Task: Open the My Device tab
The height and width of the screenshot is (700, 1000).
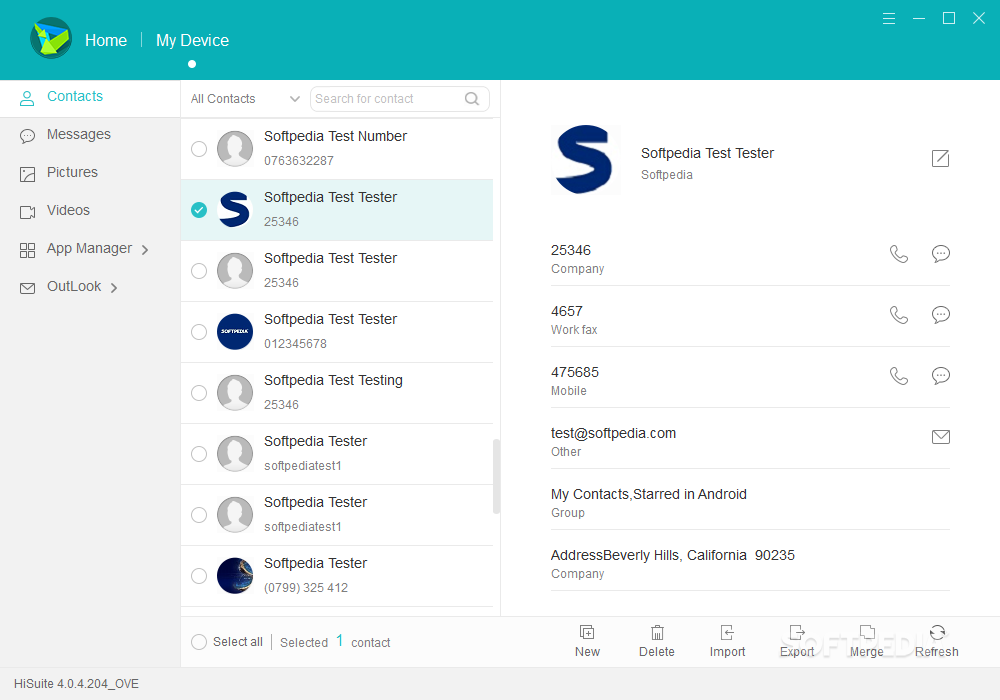Action: click(x=192, y=40)
